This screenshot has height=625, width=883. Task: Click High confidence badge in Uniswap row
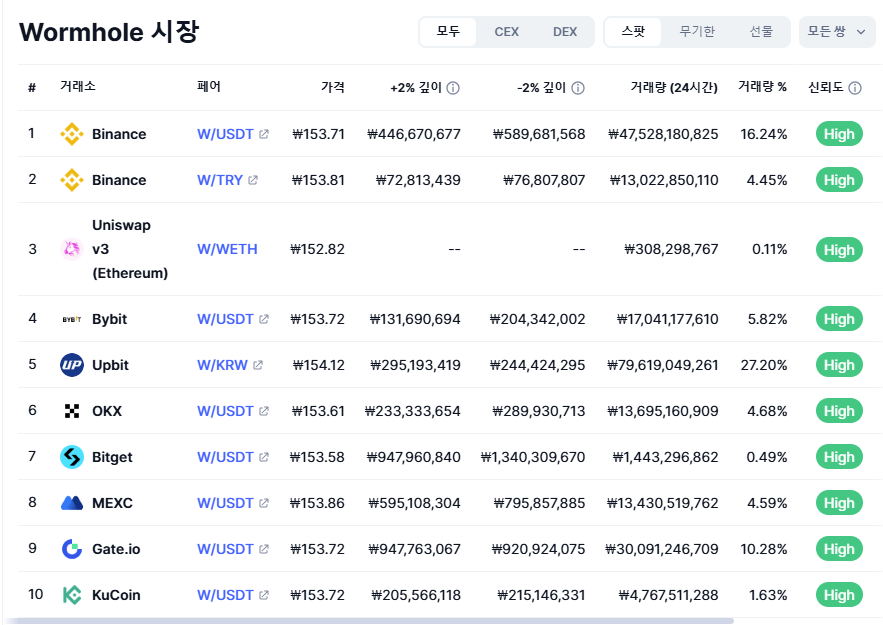click(x=839, y=249)
